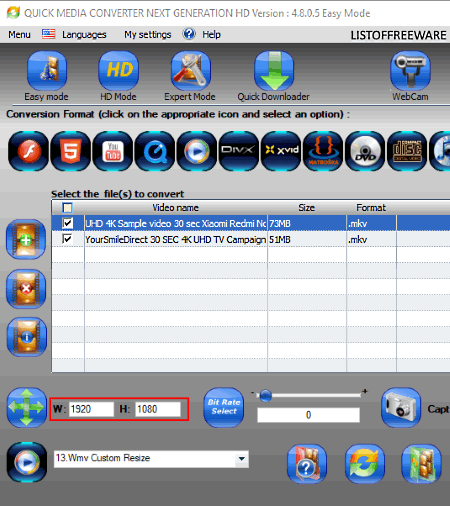Click the 73MB size cell
Viewport: 450px width, 506px height.
(307, 223)
